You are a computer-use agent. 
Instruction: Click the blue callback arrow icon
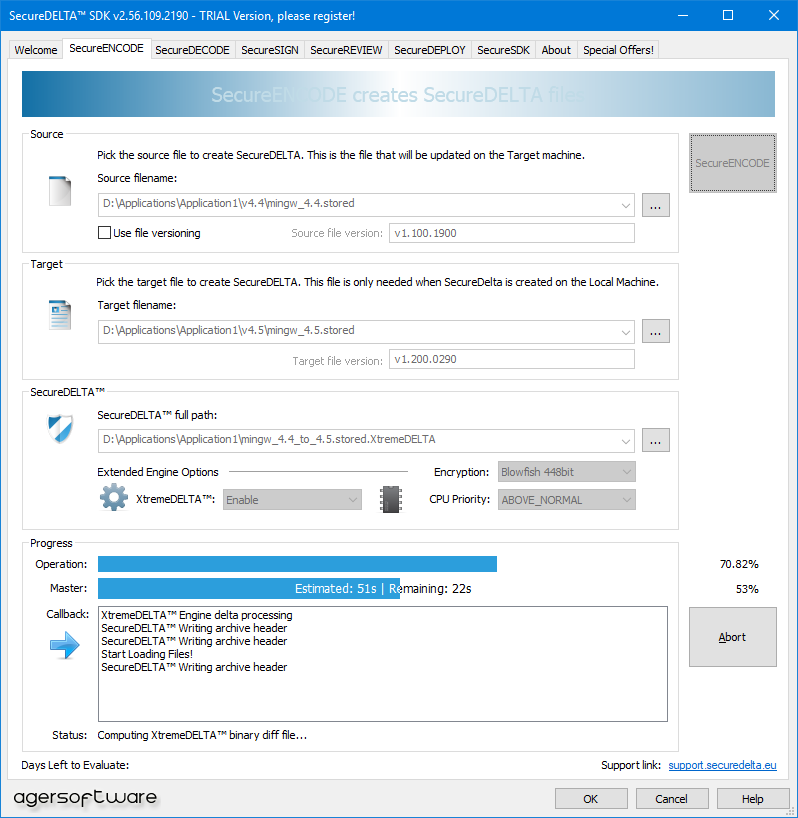(x=65, y=645)
